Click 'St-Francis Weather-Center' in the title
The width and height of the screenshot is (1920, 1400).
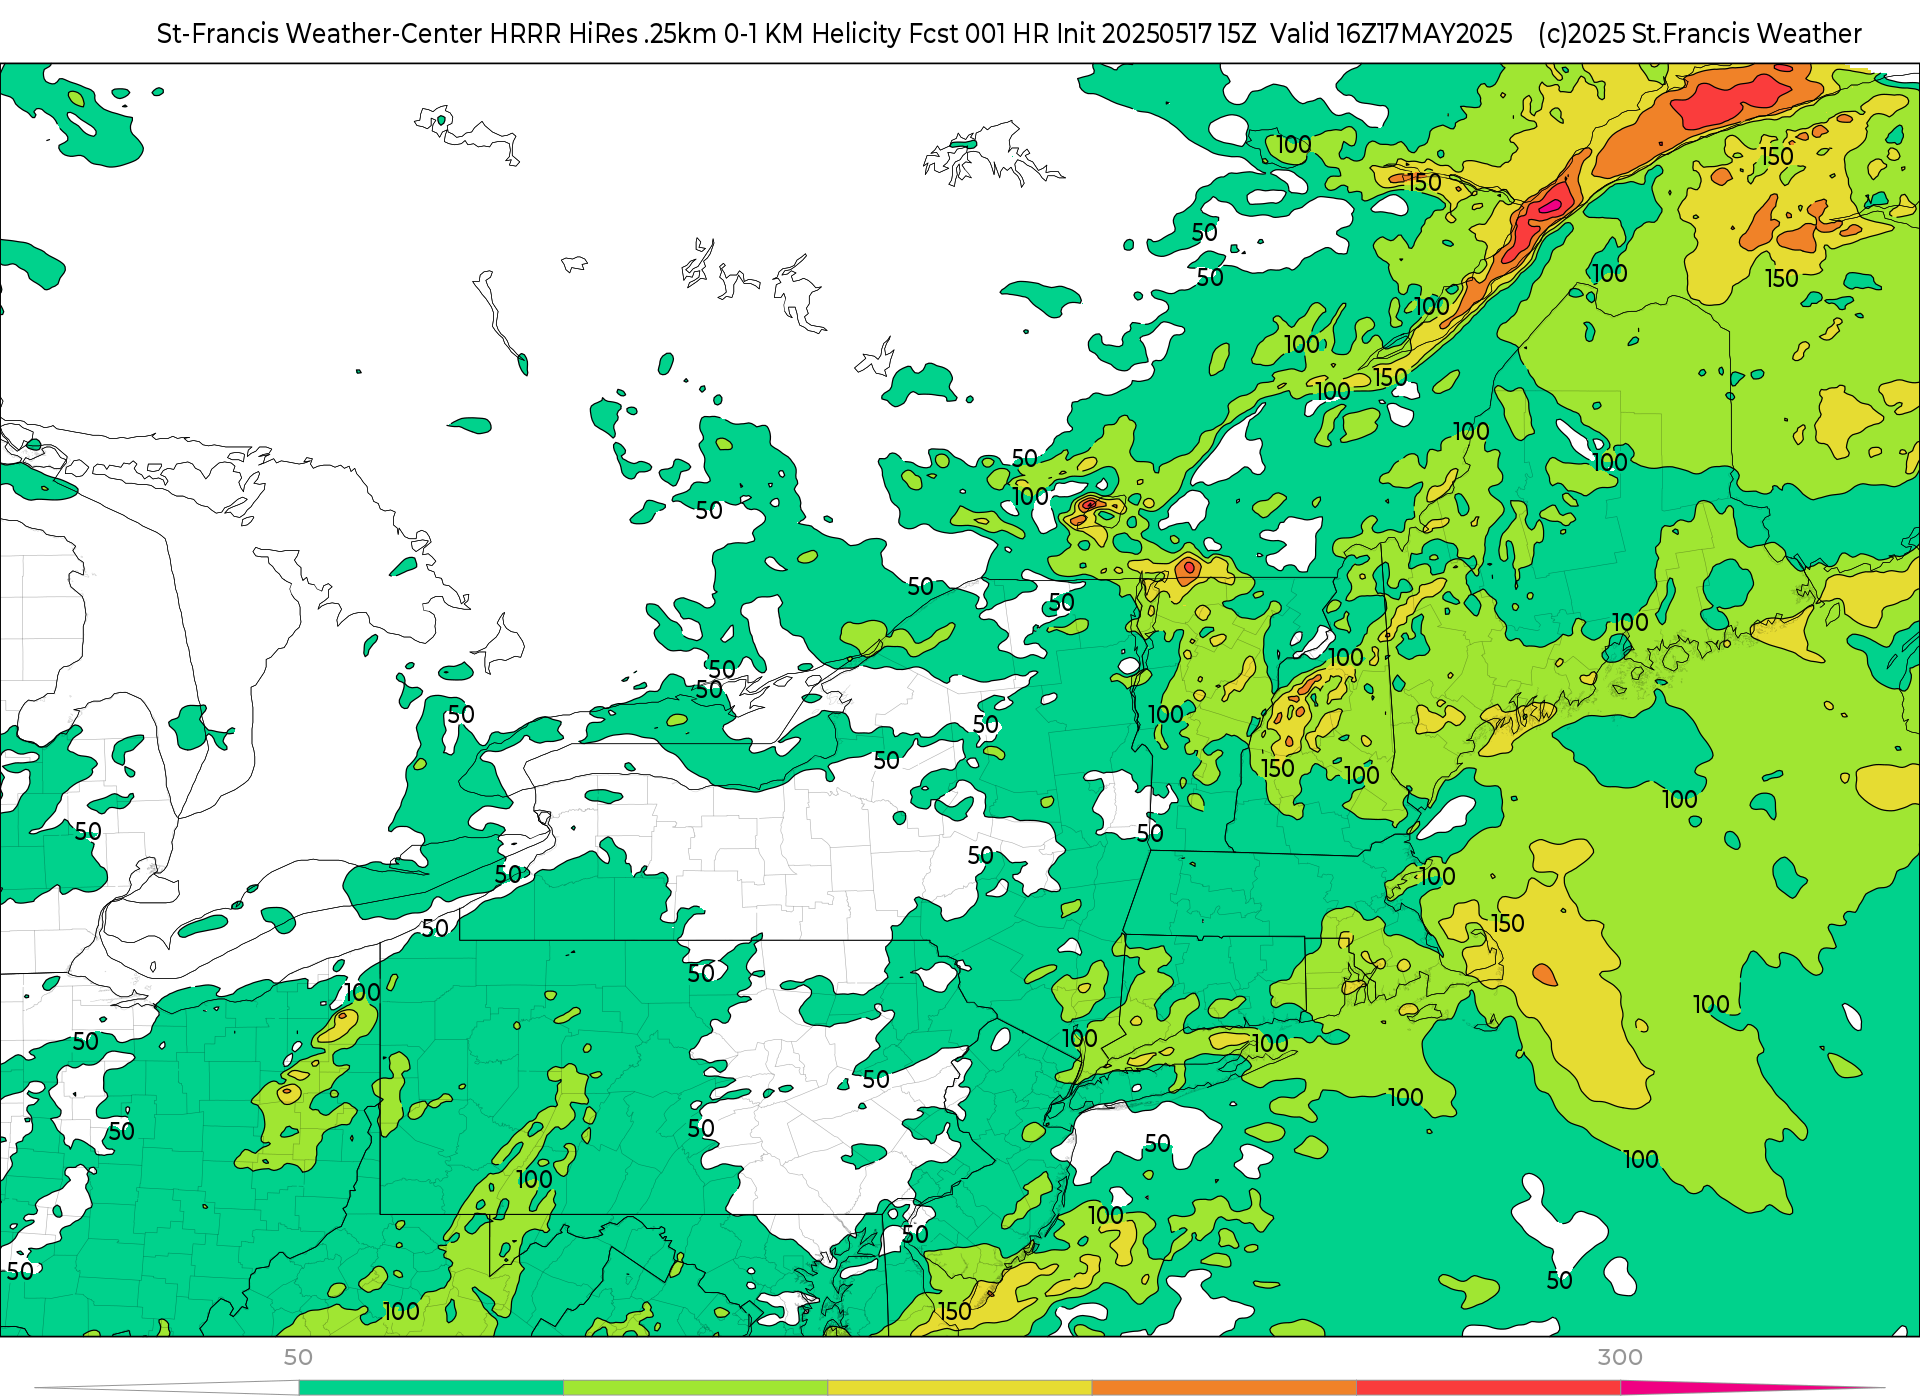click(320, 34)
